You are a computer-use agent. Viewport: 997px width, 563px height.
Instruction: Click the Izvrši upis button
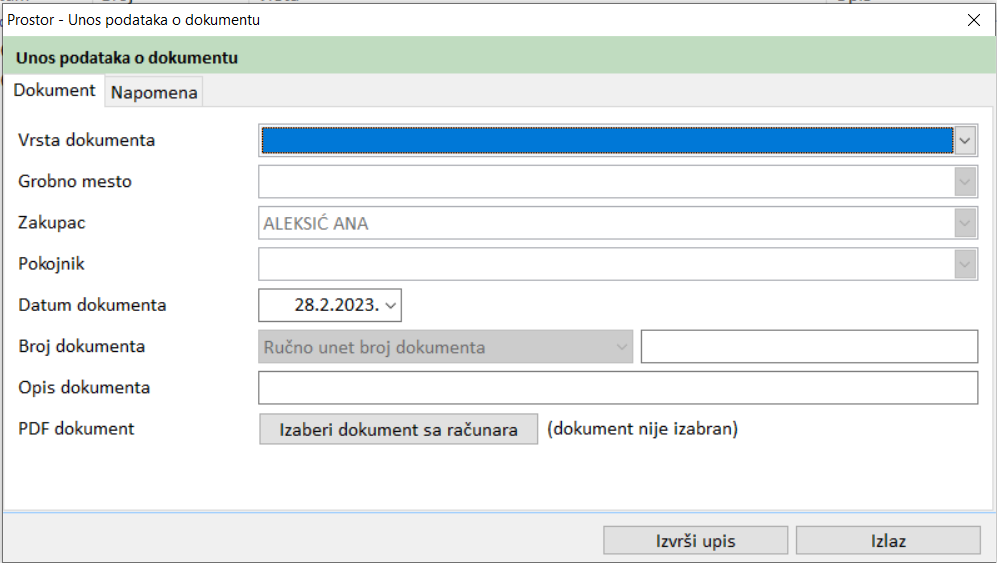click(695, 541)
